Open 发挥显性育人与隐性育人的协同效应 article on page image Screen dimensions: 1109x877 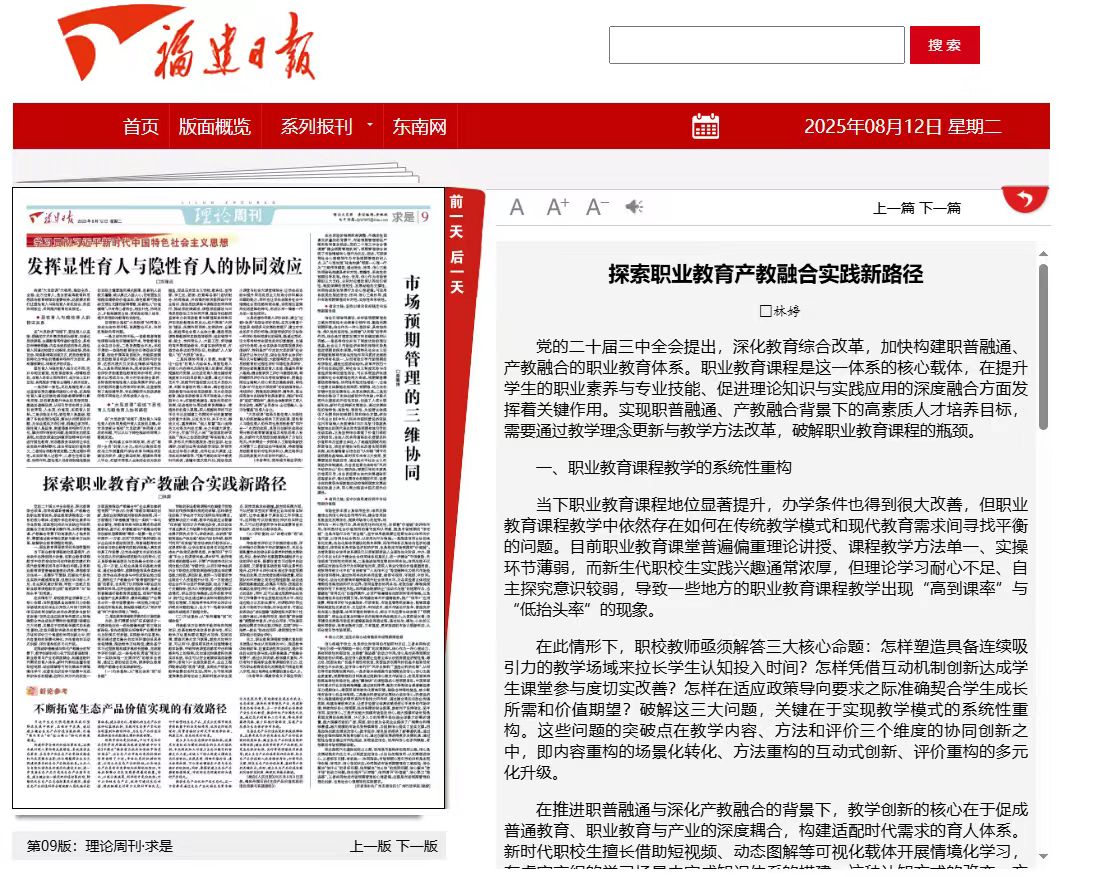(x=165, y=266)
